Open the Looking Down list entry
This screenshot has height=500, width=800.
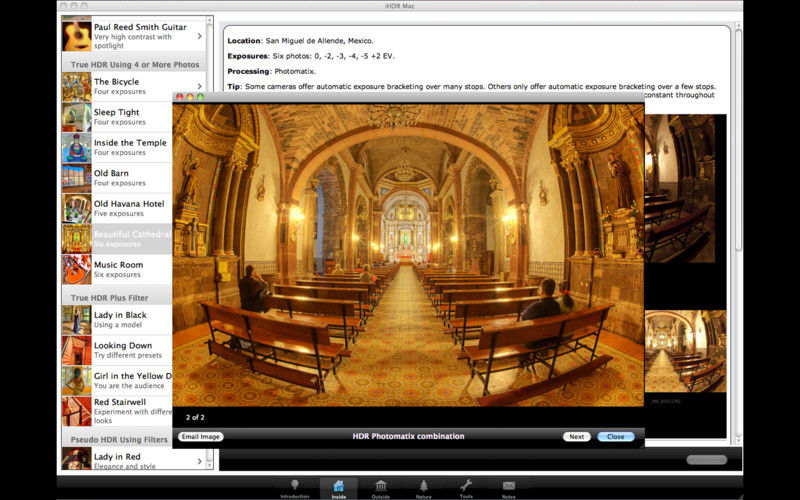click(116, 350)
